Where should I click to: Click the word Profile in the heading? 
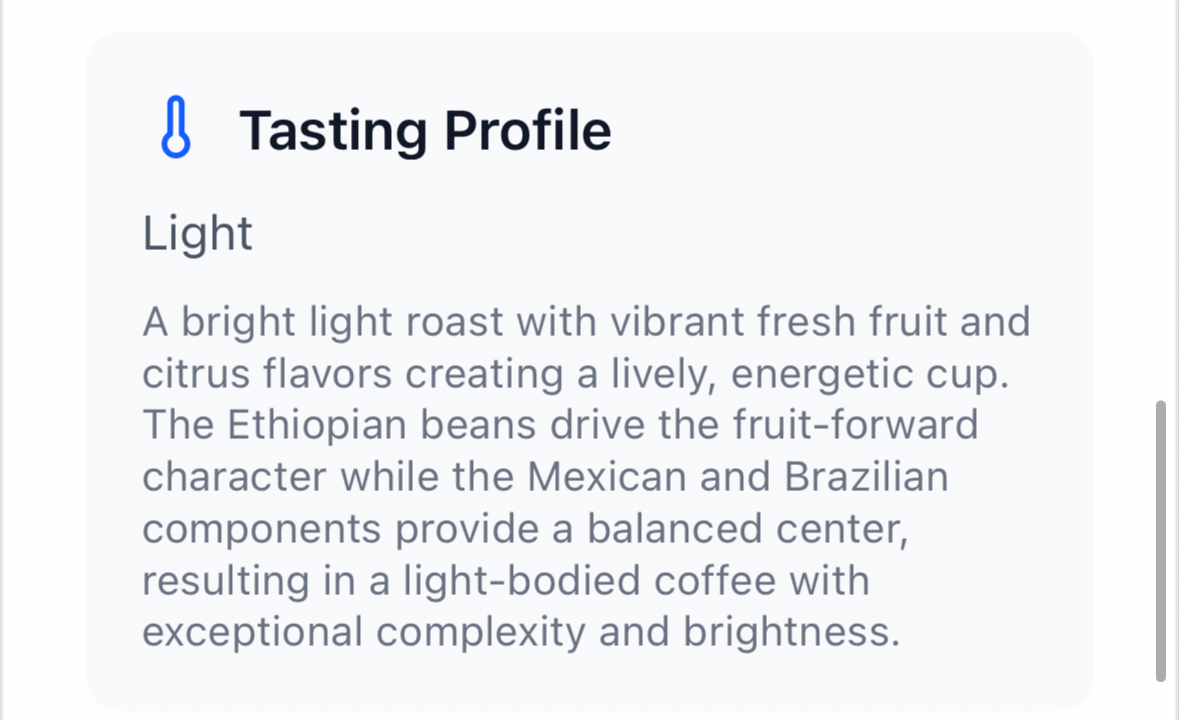coord(528,131)
